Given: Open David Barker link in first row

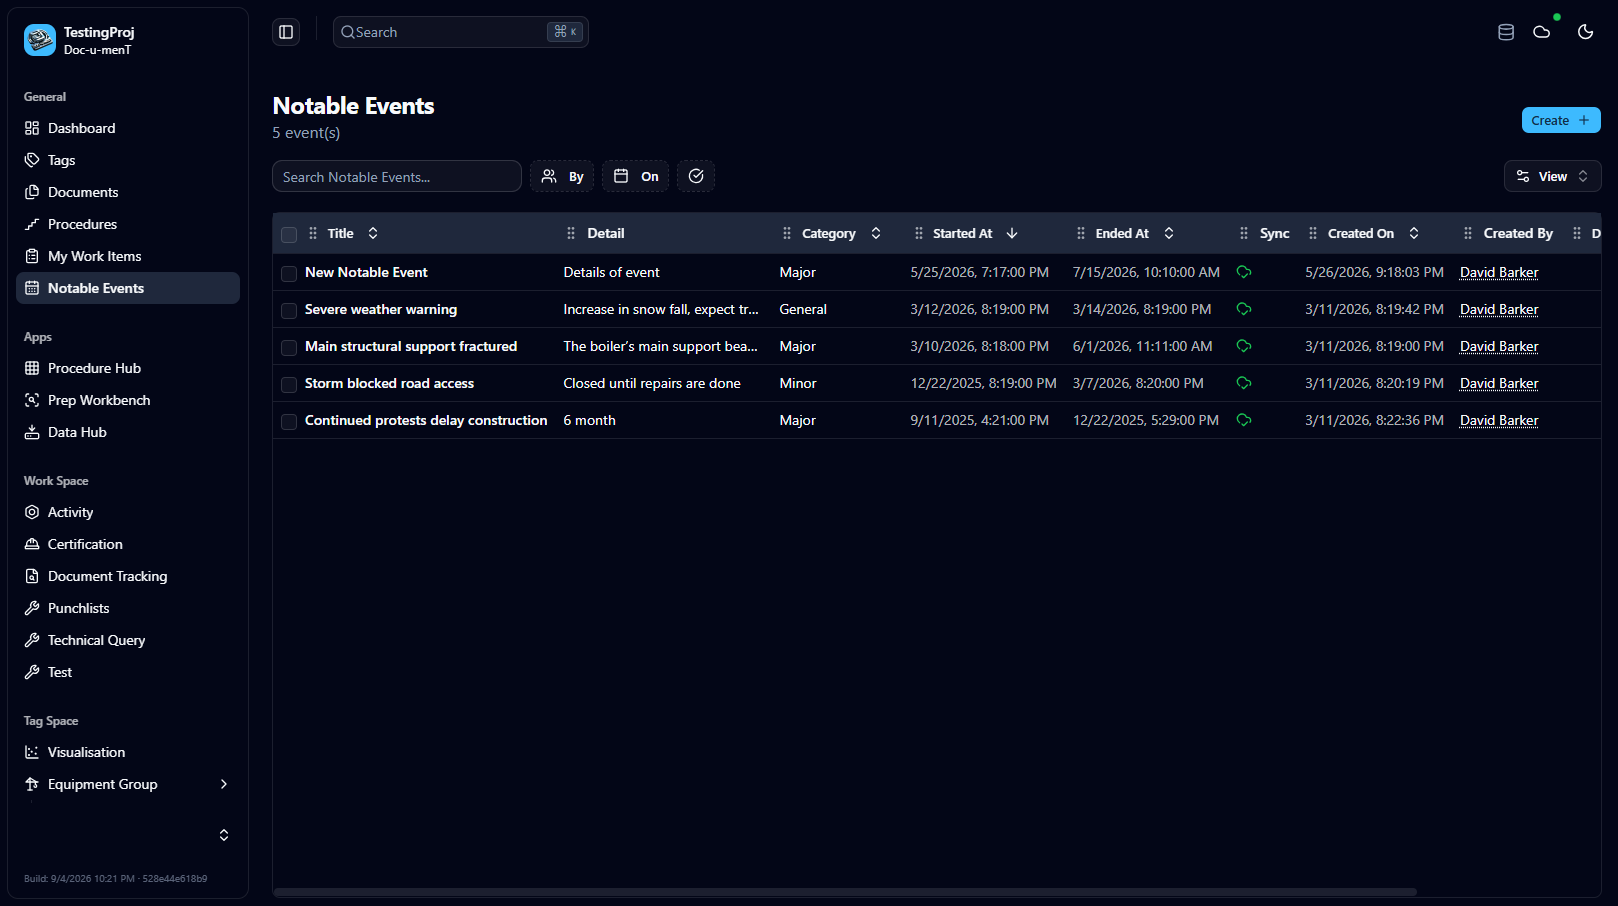Looking at the screenshot, I should (x=1499, y=272).
